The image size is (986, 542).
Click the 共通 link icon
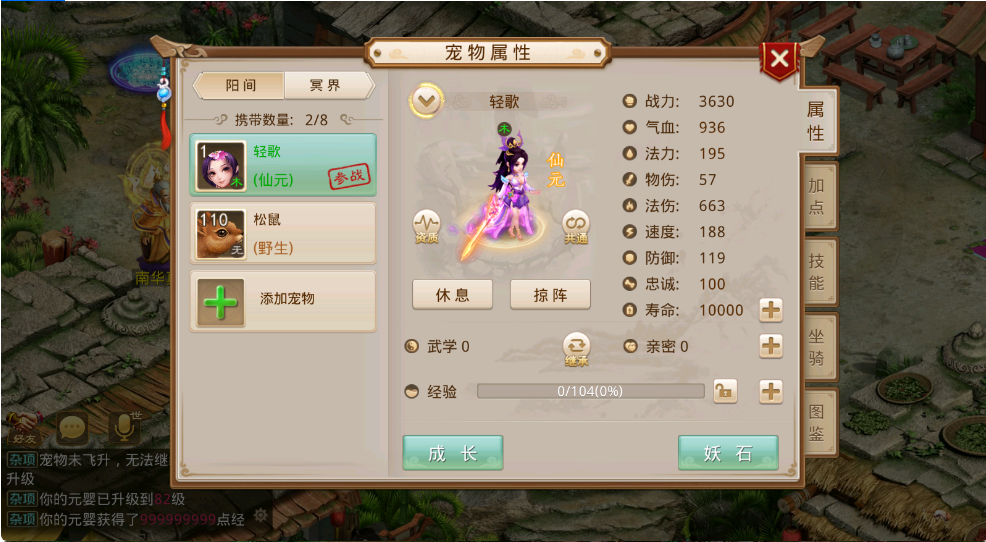pos(575,226)
